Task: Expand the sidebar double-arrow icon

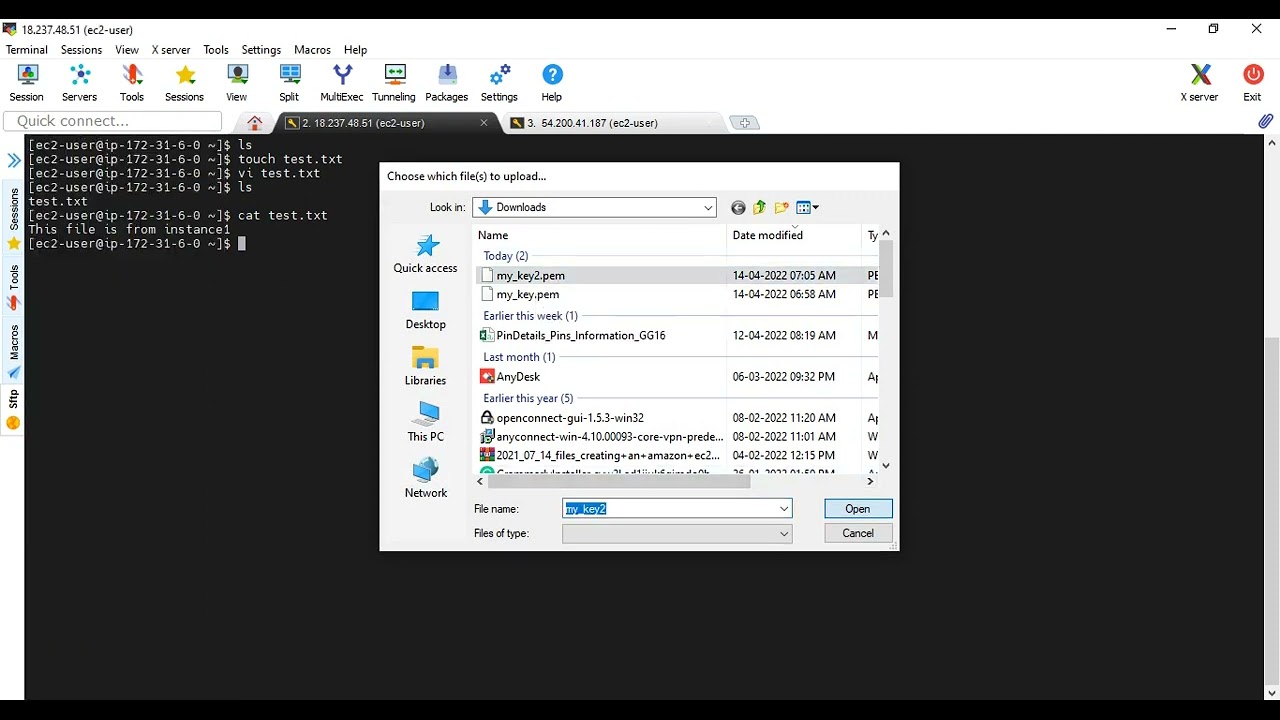Action: 14,160
